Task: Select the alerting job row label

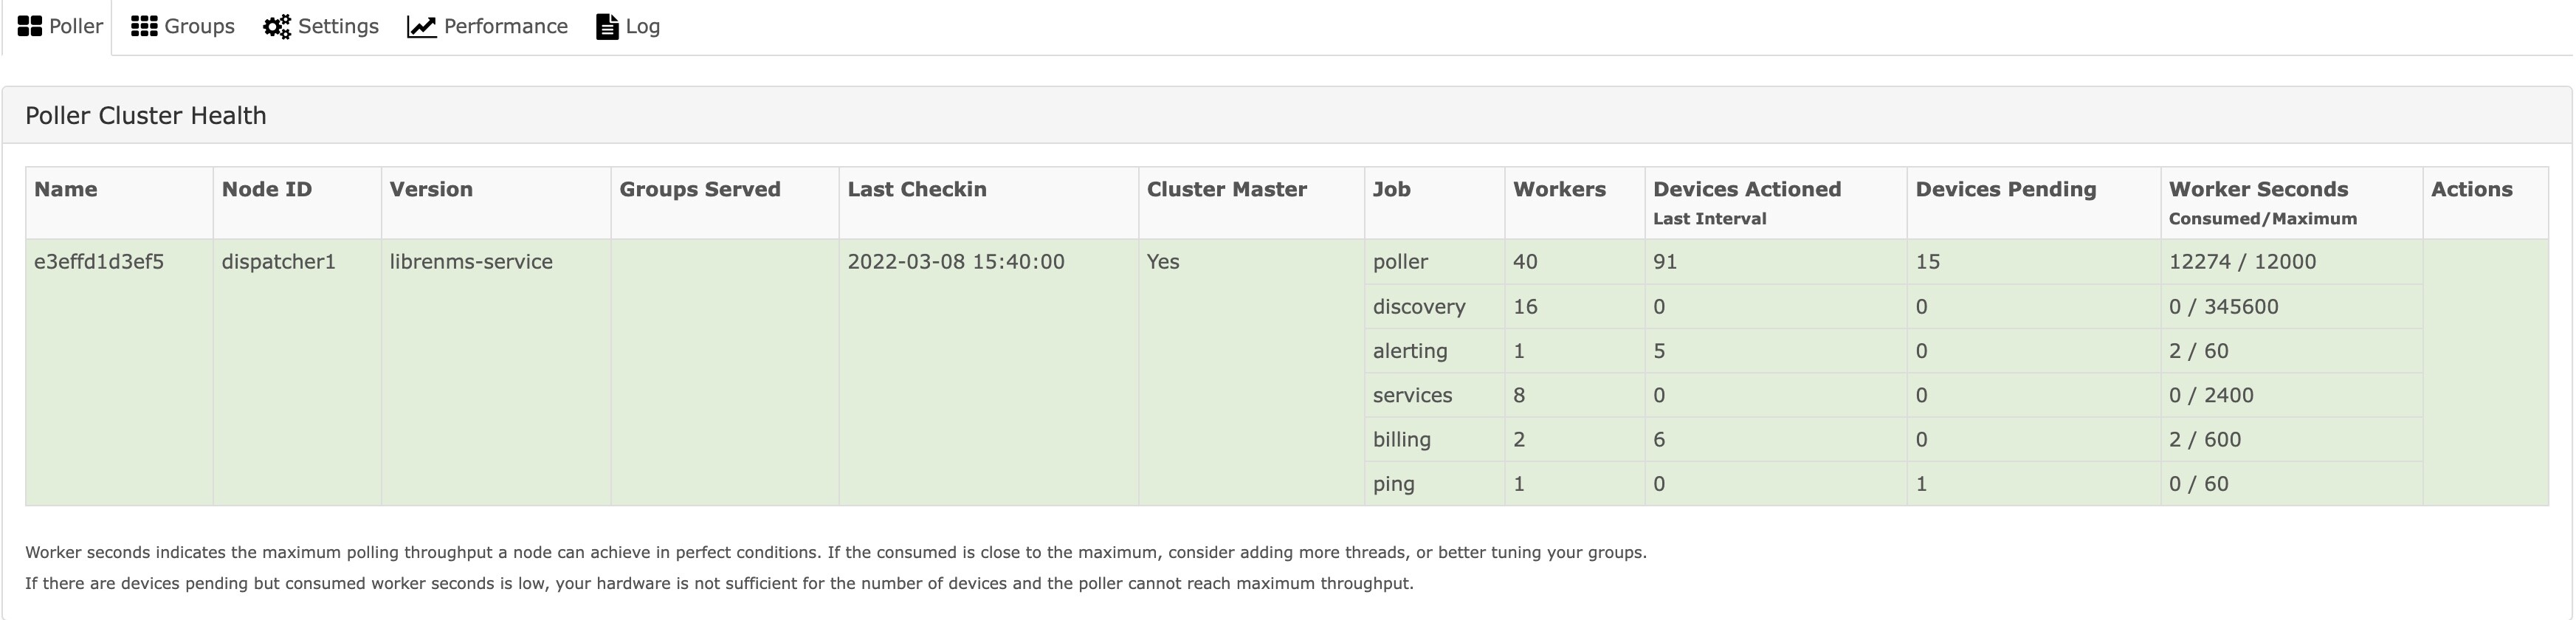Action: coord(1409,351)
